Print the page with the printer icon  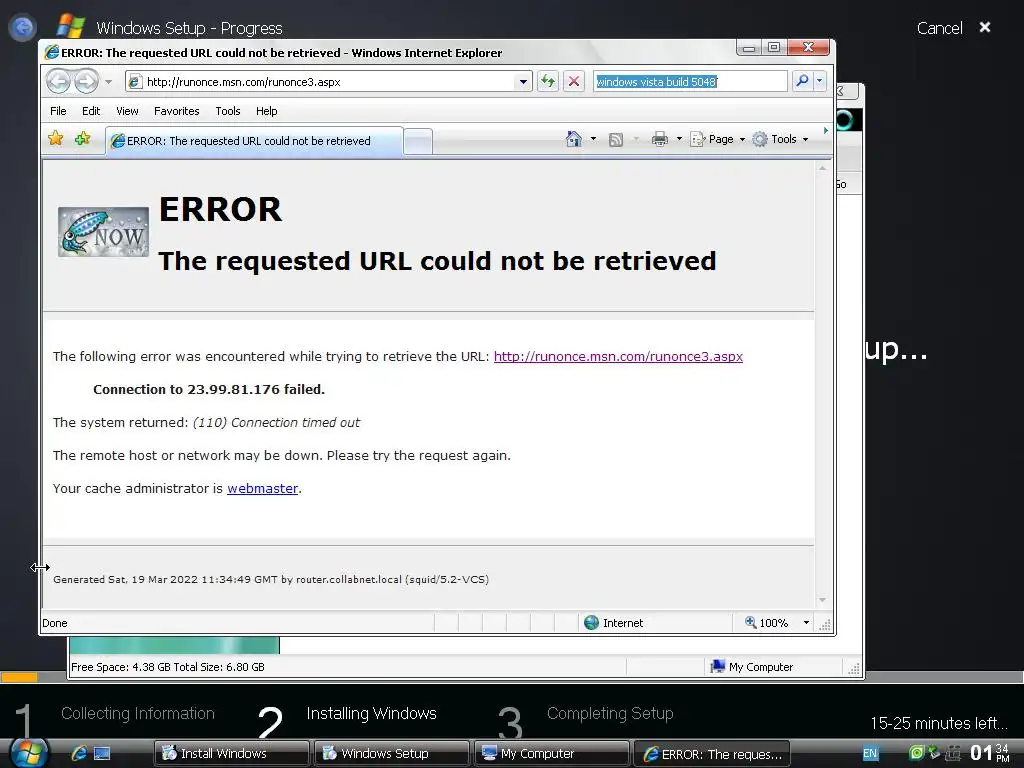click(x=660, y=139)
